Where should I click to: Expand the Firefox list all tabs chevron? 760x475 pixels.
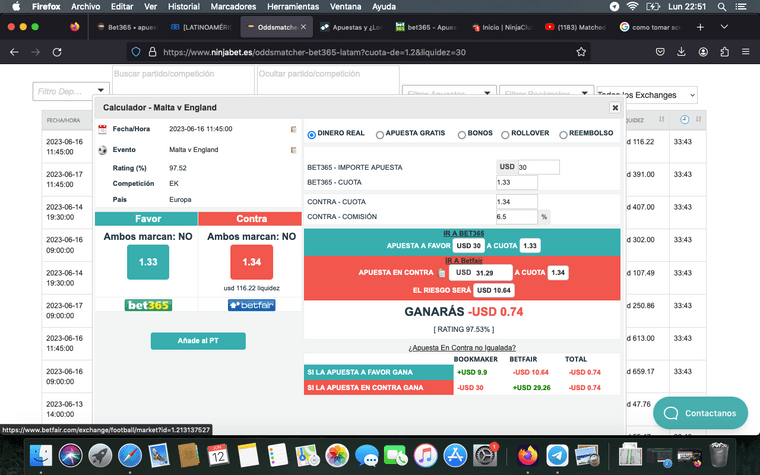coord(724,27)
